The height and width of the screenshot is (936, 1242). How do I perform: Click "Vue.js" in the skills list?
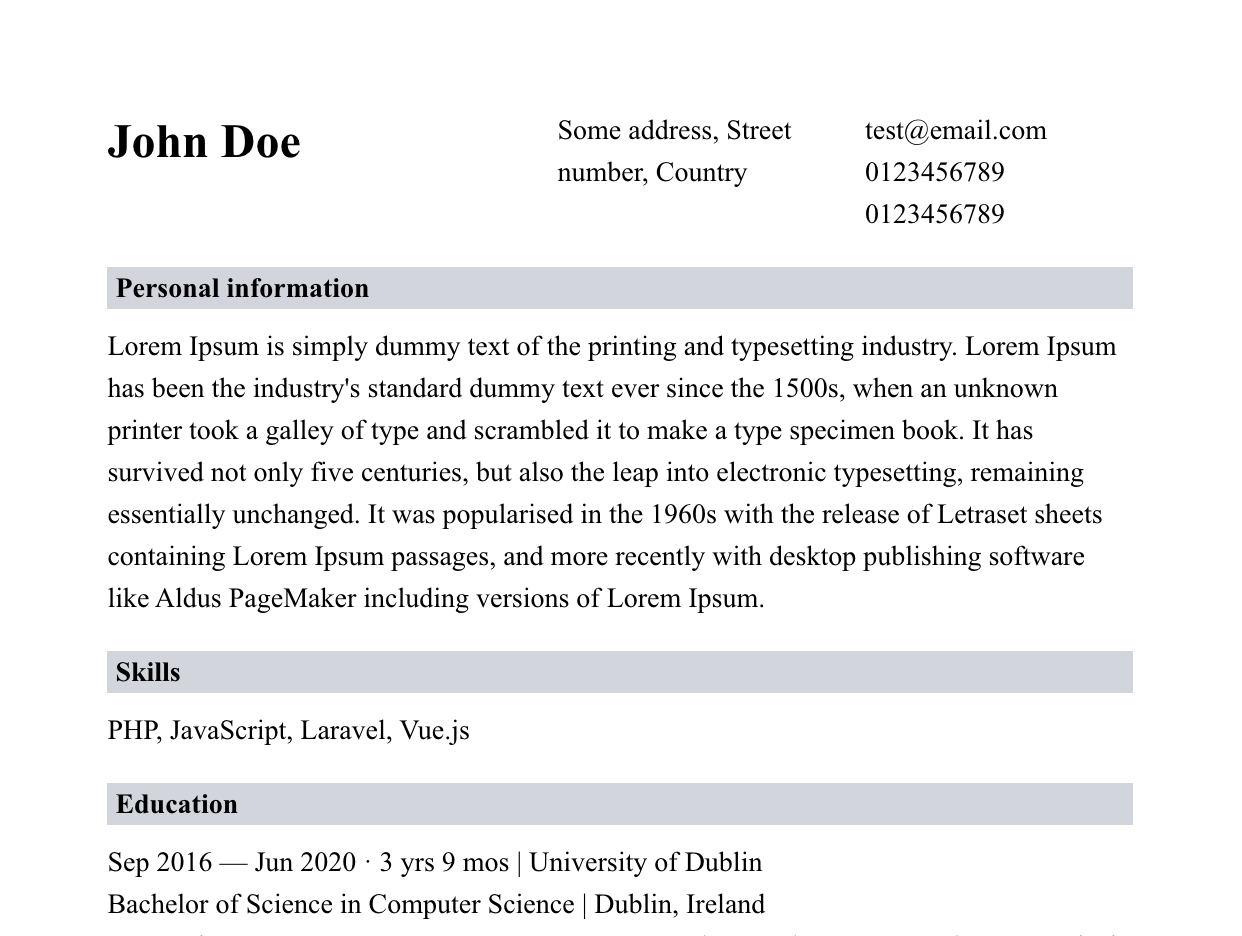(434, 731)
